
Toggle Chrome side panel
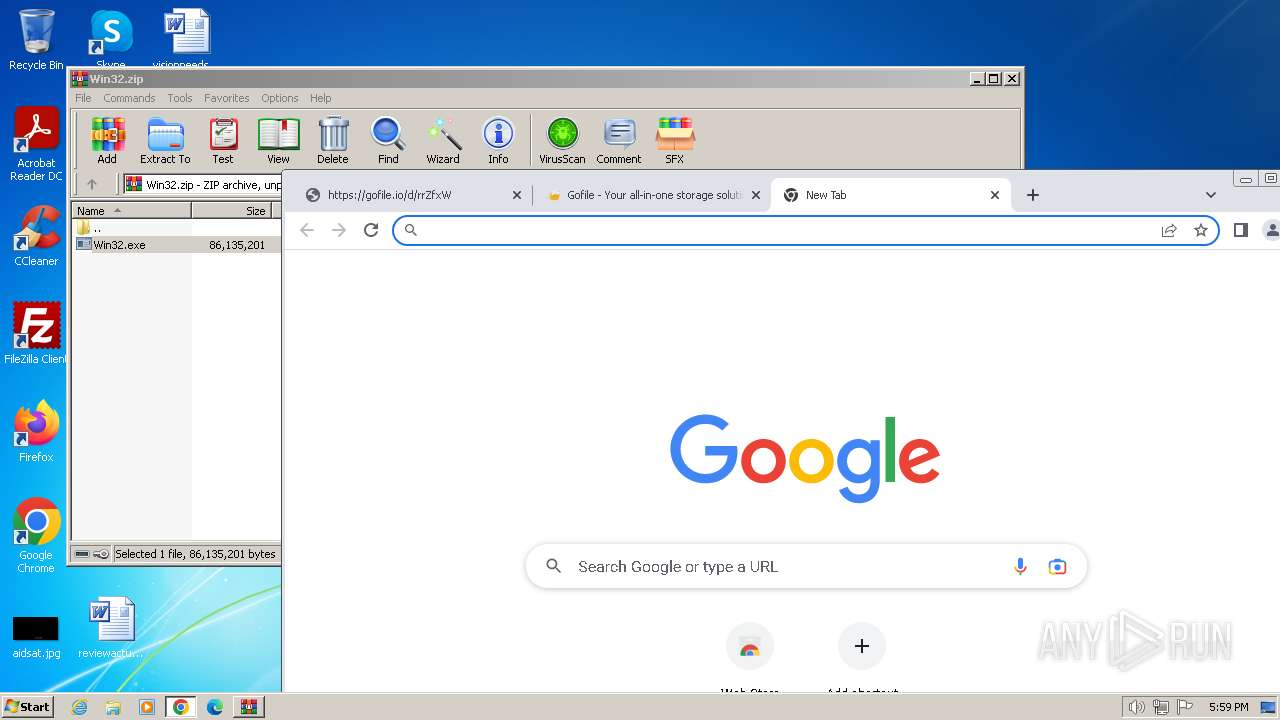click(x=1241, y=230)
